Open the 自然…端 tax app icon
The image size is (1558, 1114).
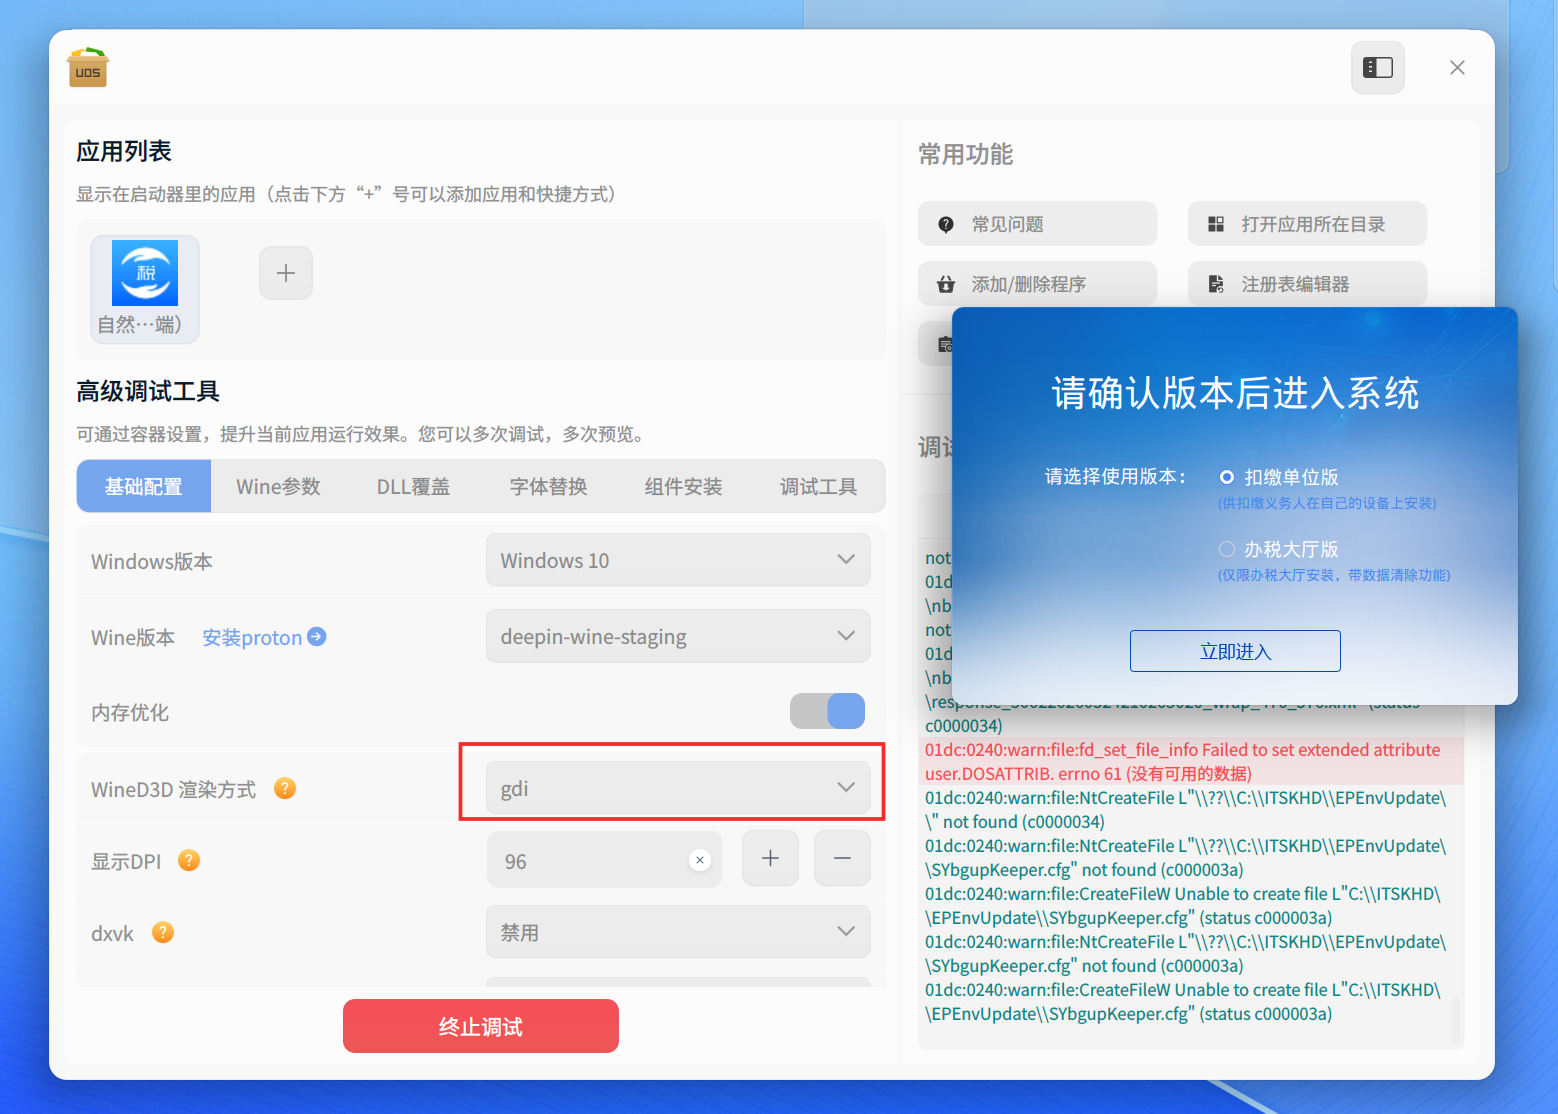[x=144, y=272]
